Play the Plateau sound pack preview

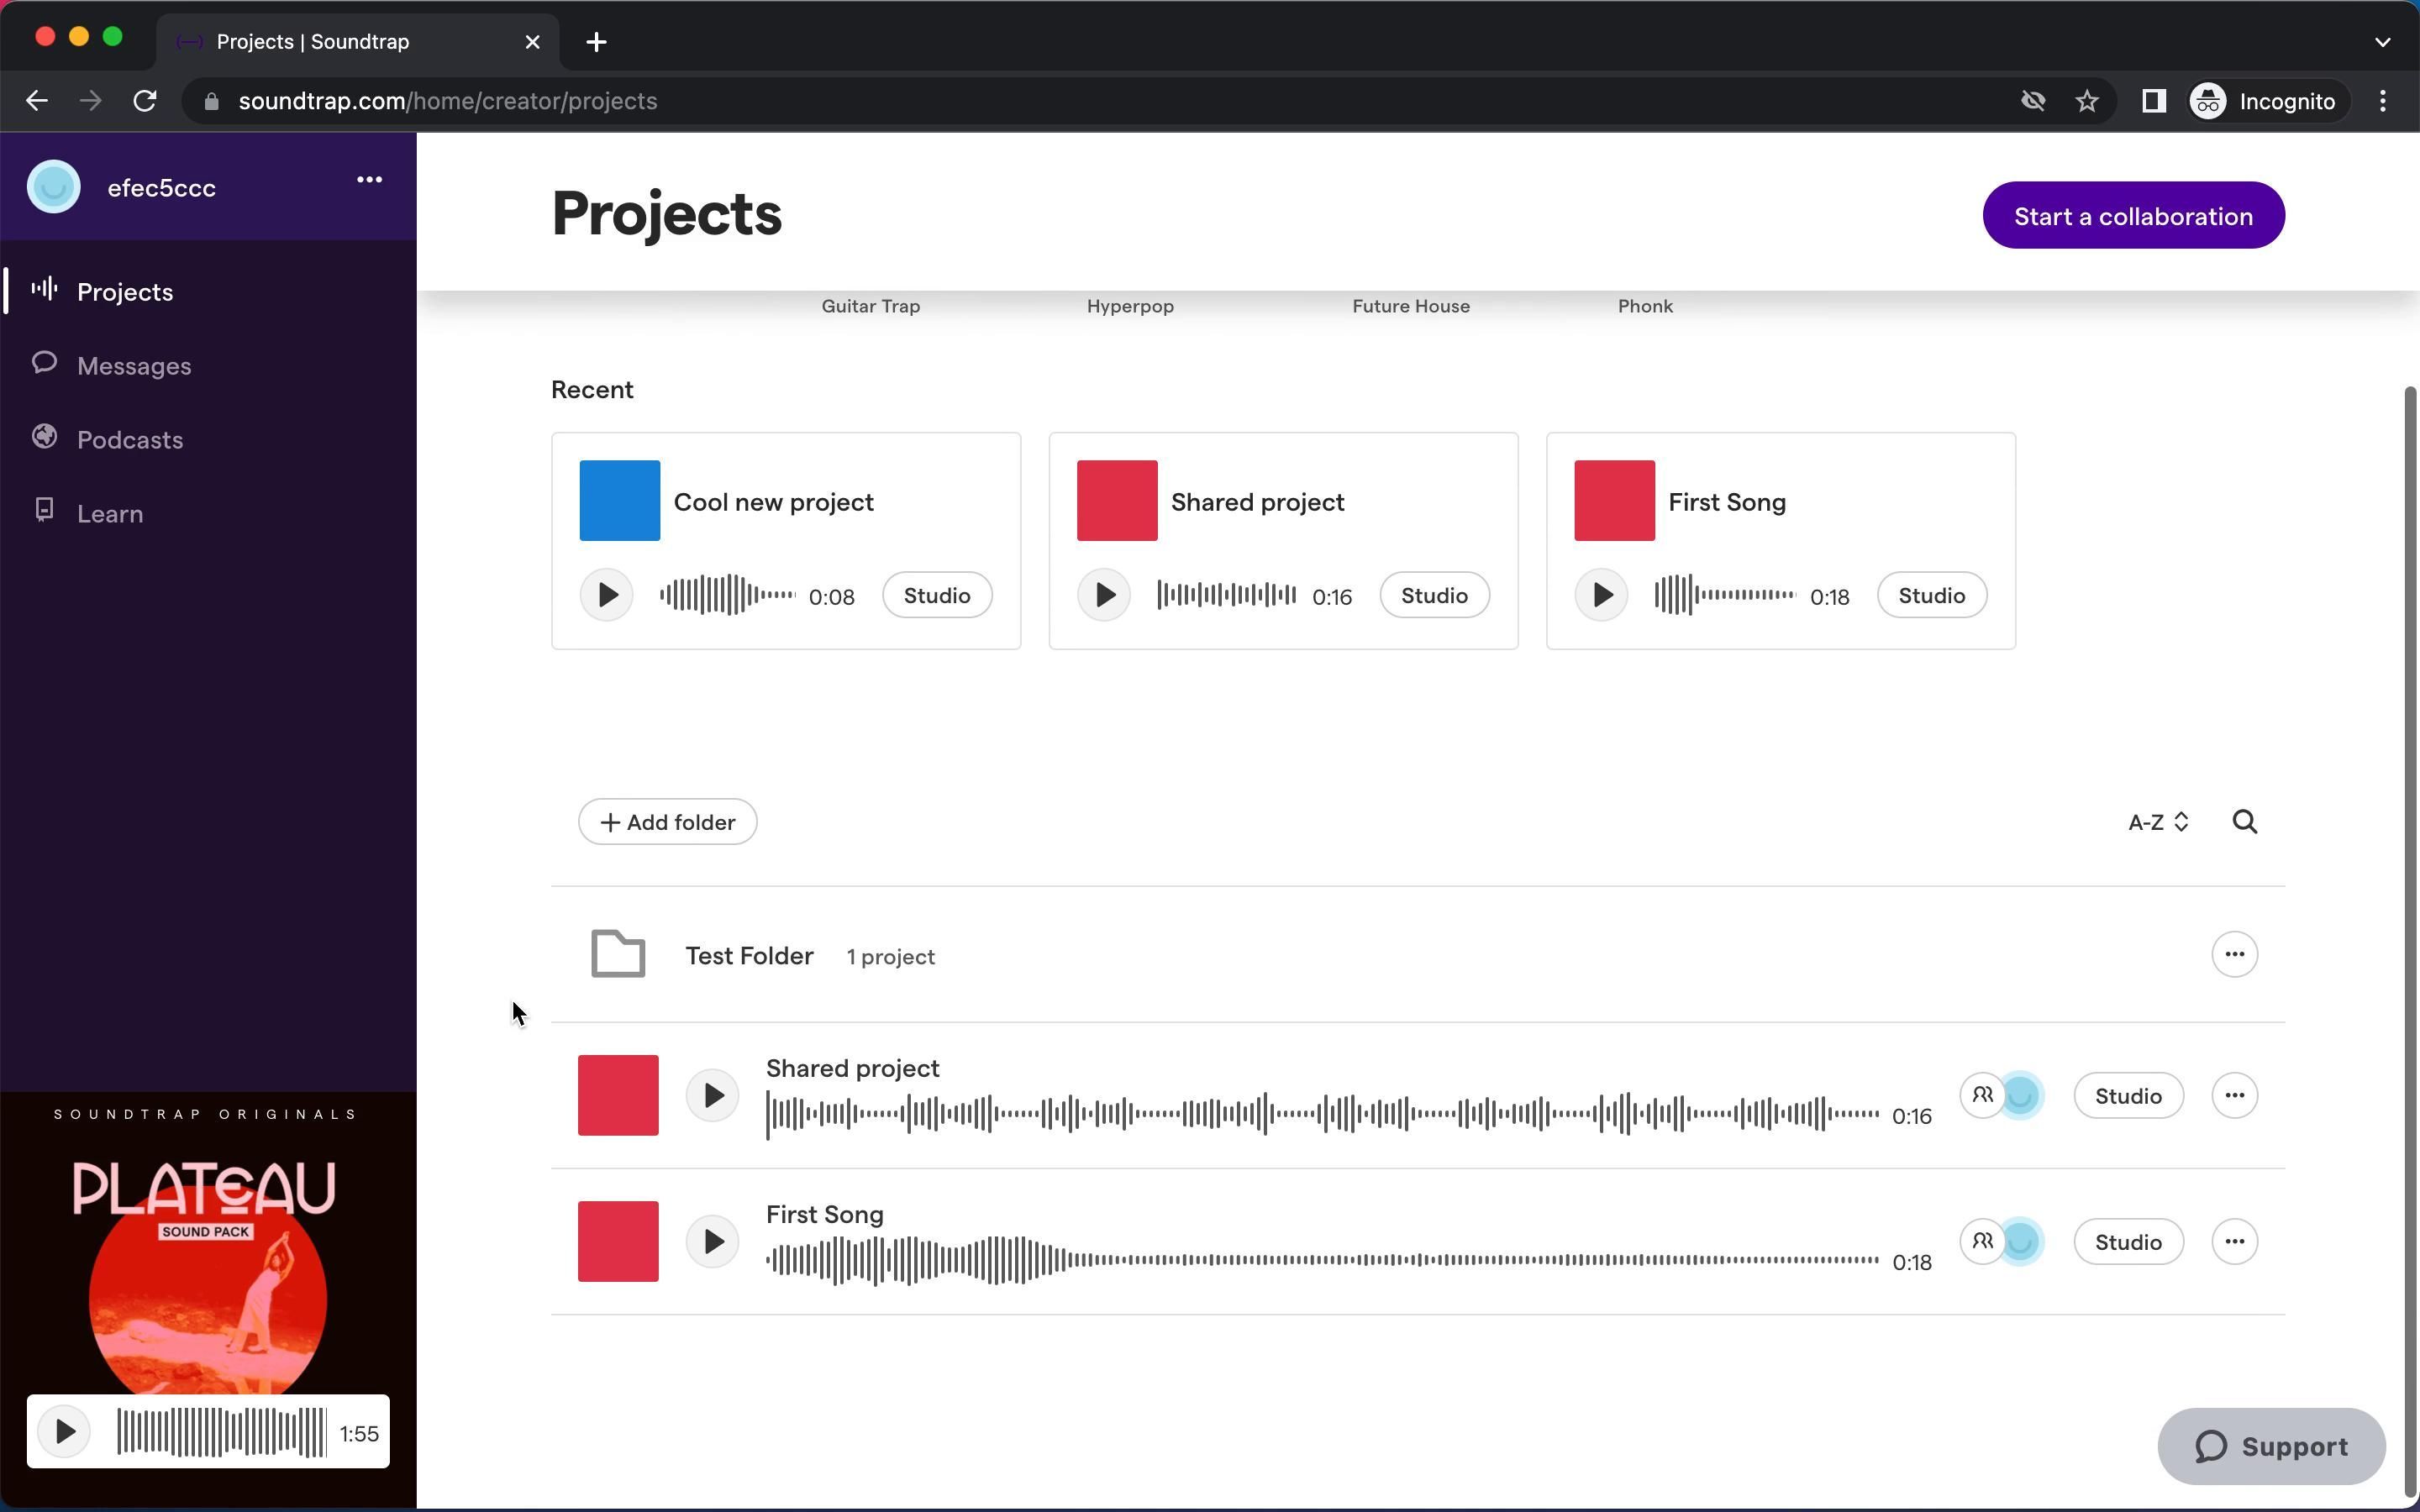[64, 1431]
